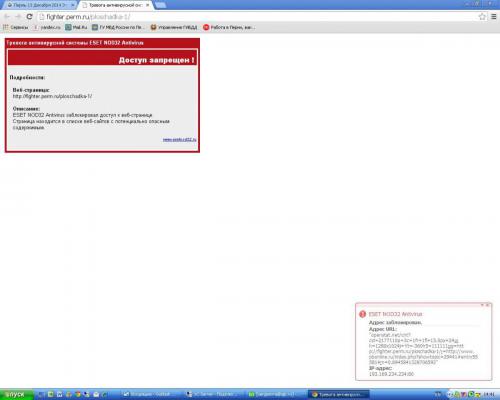
Task: Reload the blocked page
Action: pos(29,17)
